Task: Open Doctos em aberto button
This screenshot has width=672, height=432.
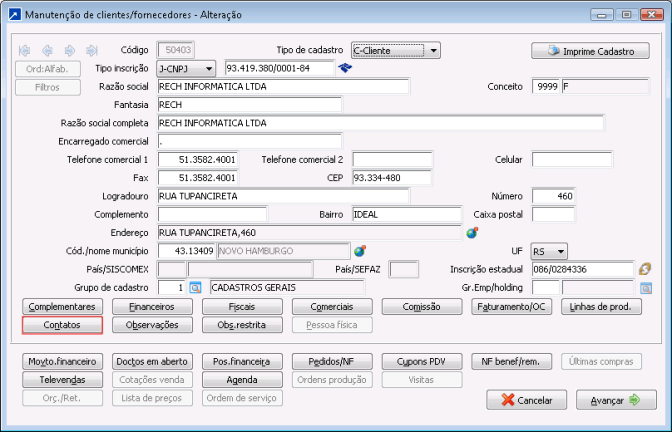Action: coord(152,362)
